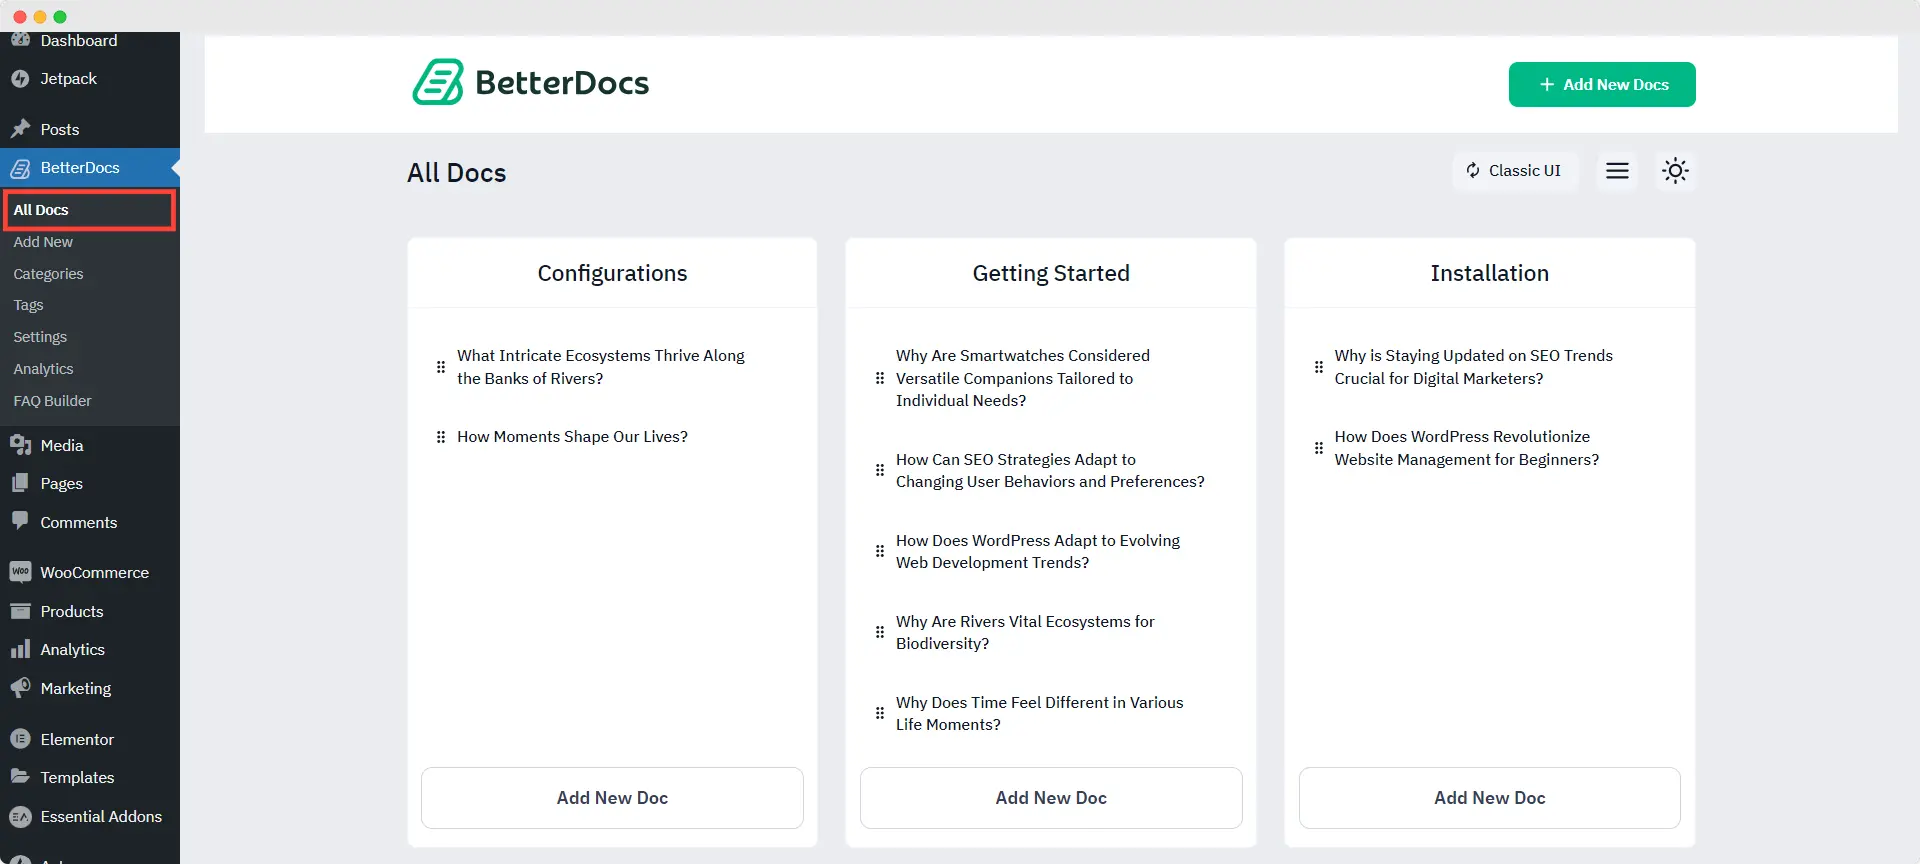
Task: Click the Jetpack icon in sidebar
Action: [20, 79]
